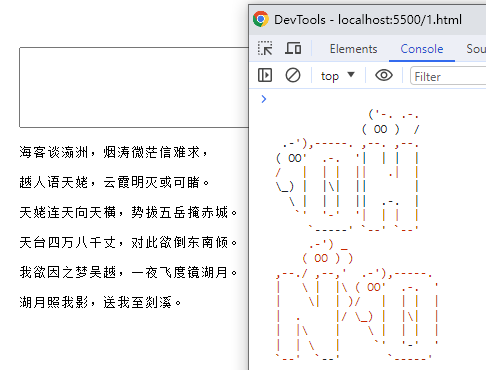The width and height of the screenshot is (486, 370).
Task: Create a live expression with eye icon
Action: (x=384, y=75)
